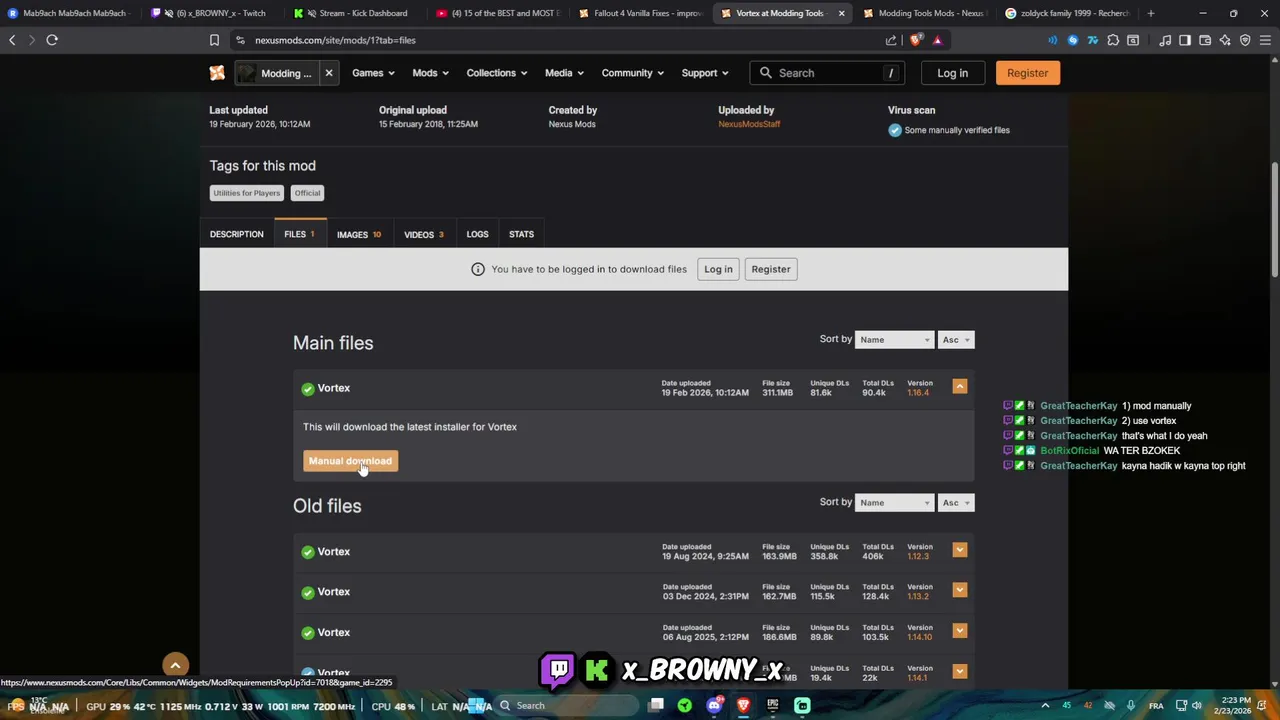Open the Brave VPN shield icon
Image resolution: width=1280 pixels, height=720 pixels.
[1245, 40]
